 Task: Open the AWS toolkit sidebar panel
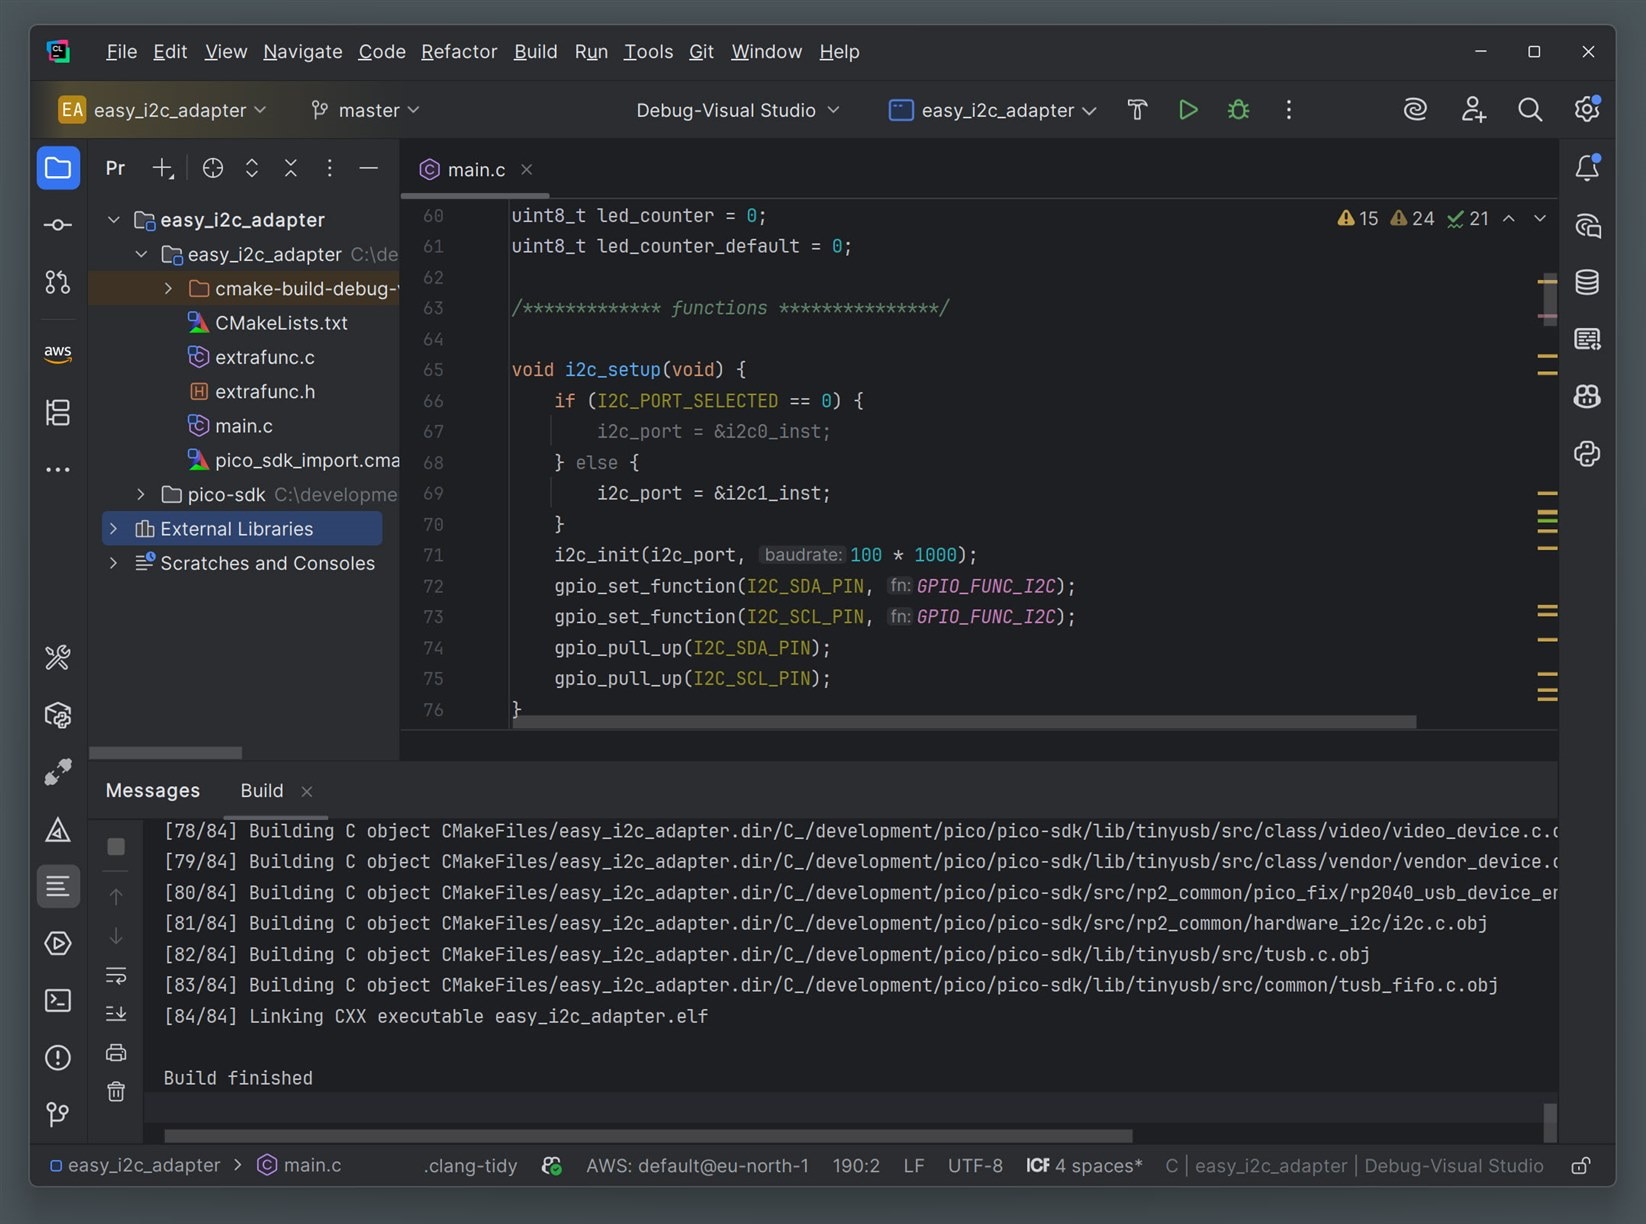point(58,354)
